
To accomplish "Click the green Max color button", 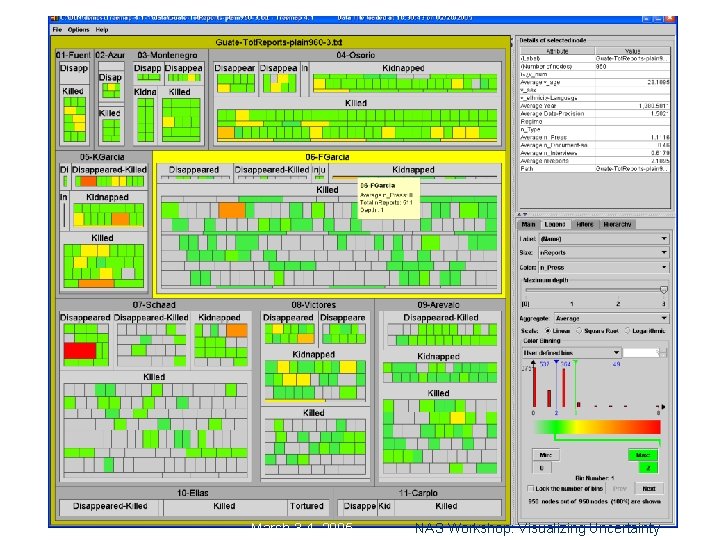I will tap(642, 455).
